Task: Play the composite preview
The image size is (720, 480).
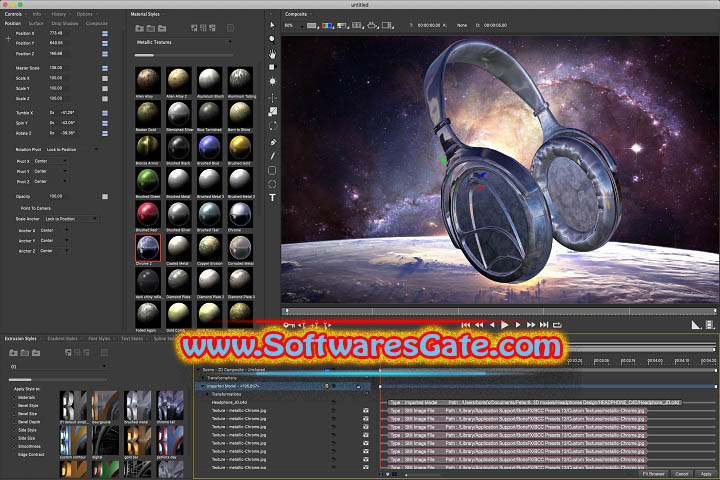Action: 505,325
